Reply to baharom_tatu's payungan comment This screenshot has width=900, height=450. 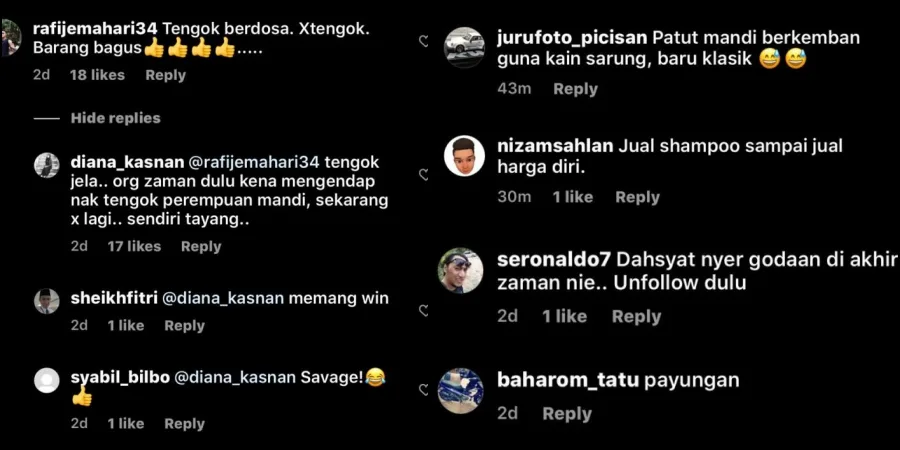567,414
